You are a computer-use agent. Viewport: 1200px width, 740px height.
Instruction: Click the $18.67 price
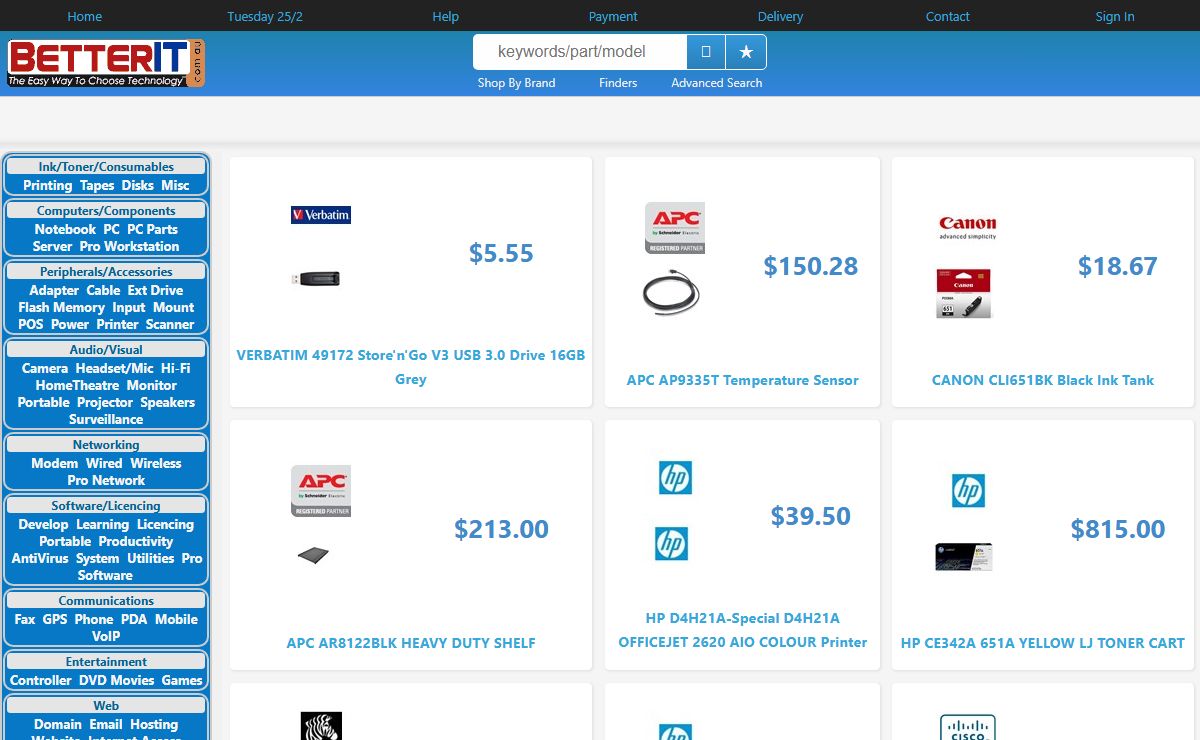pyautogui.click(x=1118, y=266)
